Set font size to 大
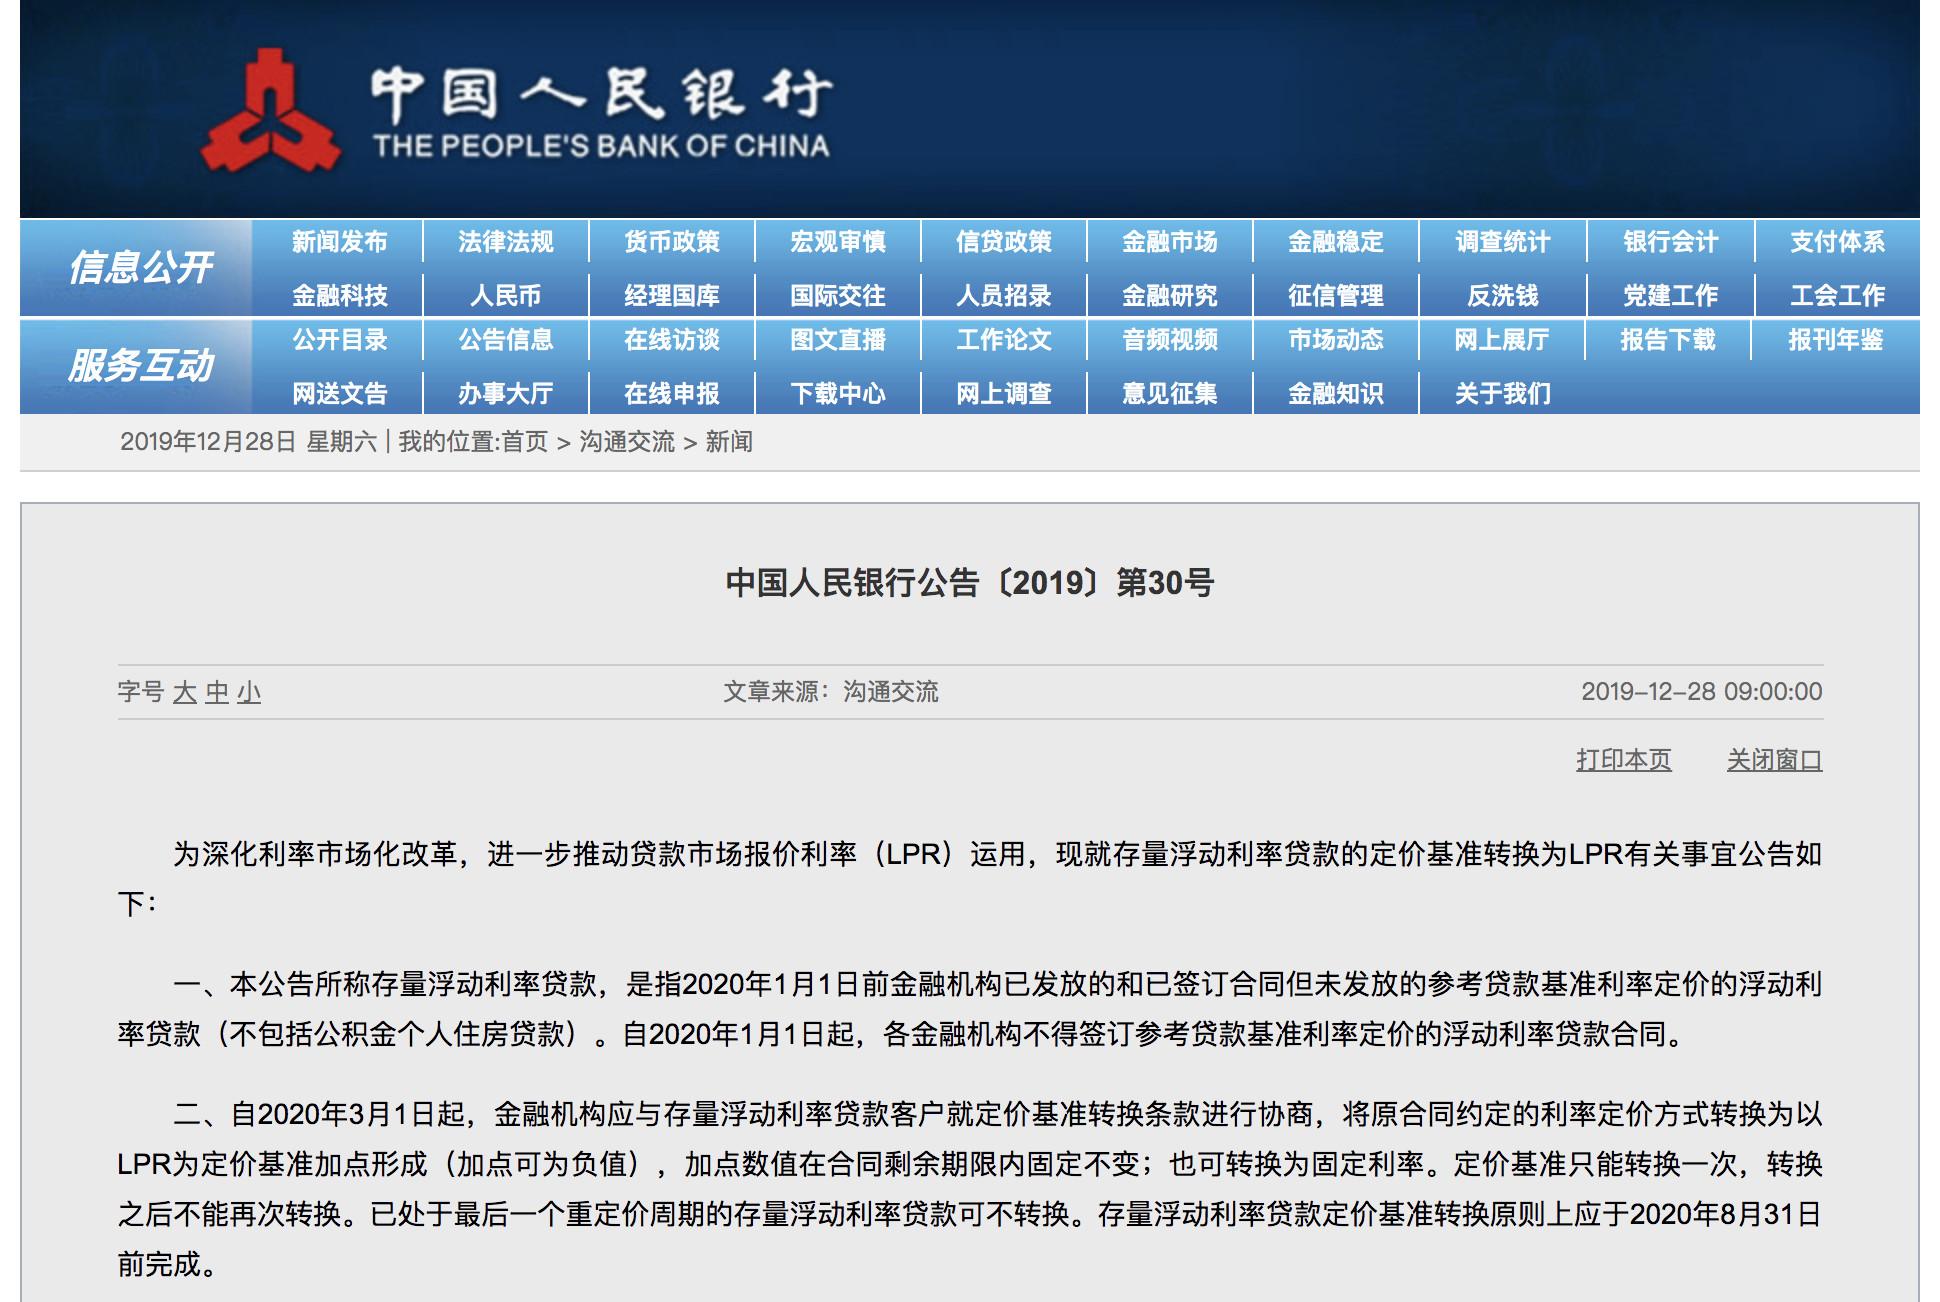The height and width of the screenshot is (1302, 1940). coord(184,693)
